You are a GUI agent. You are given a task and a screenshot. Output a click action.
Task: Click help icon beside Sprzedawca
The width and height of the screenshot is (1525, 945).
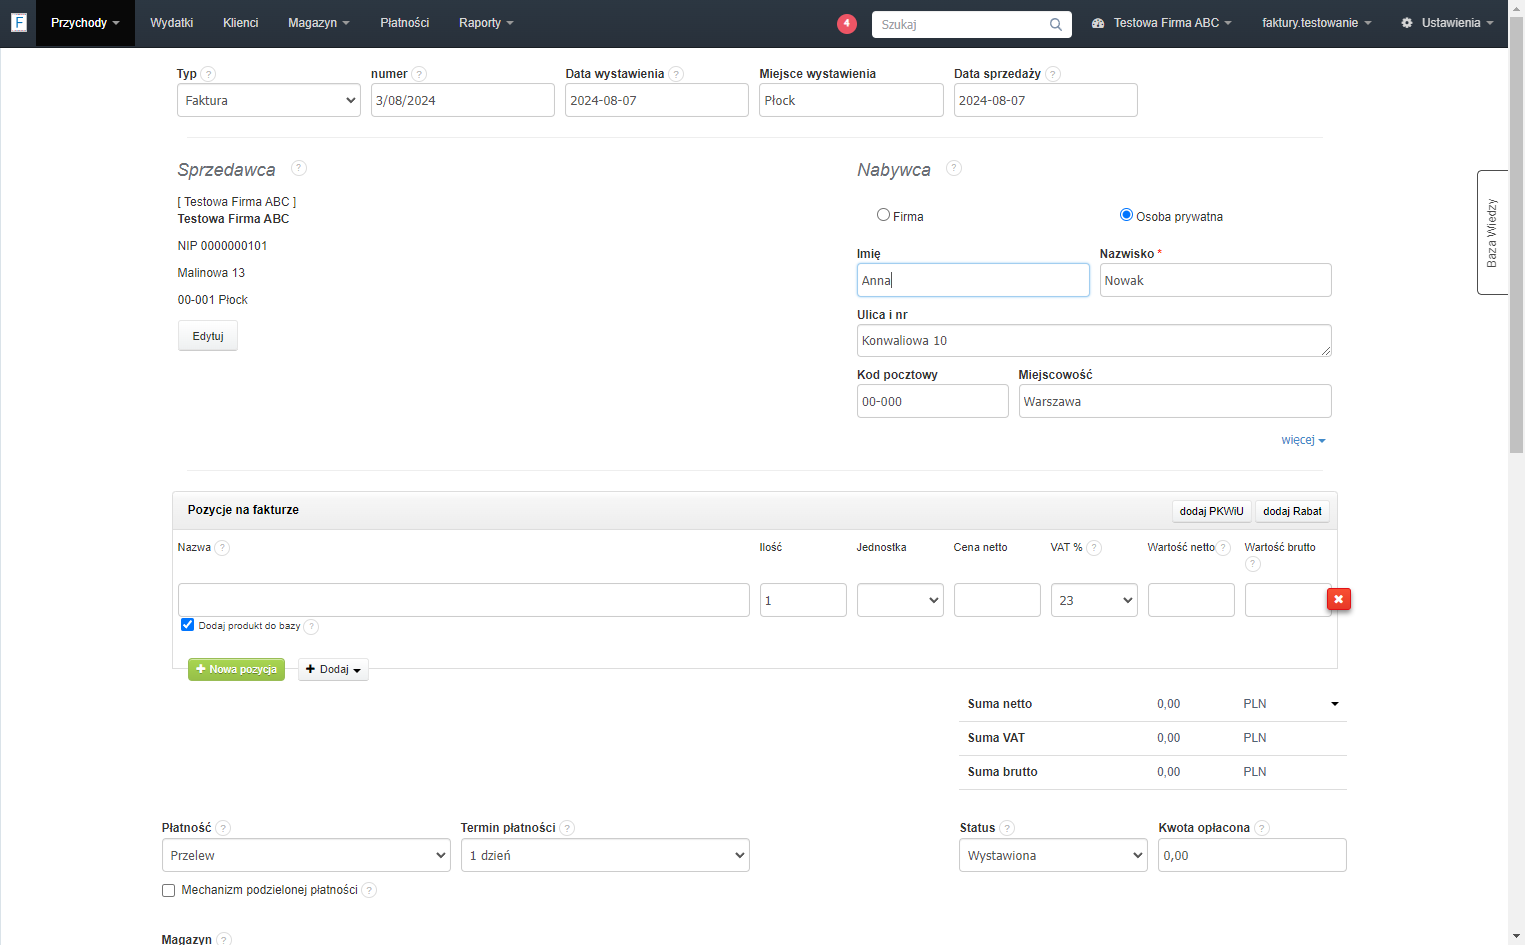[x=299, y=168]
